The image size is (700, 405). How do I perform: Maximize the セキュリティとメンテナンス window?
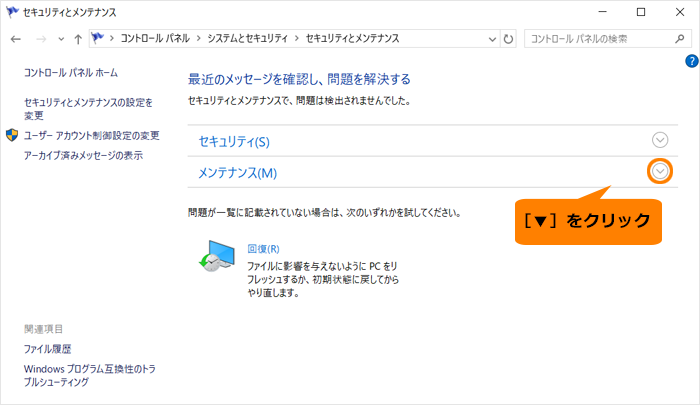[641, 12]
